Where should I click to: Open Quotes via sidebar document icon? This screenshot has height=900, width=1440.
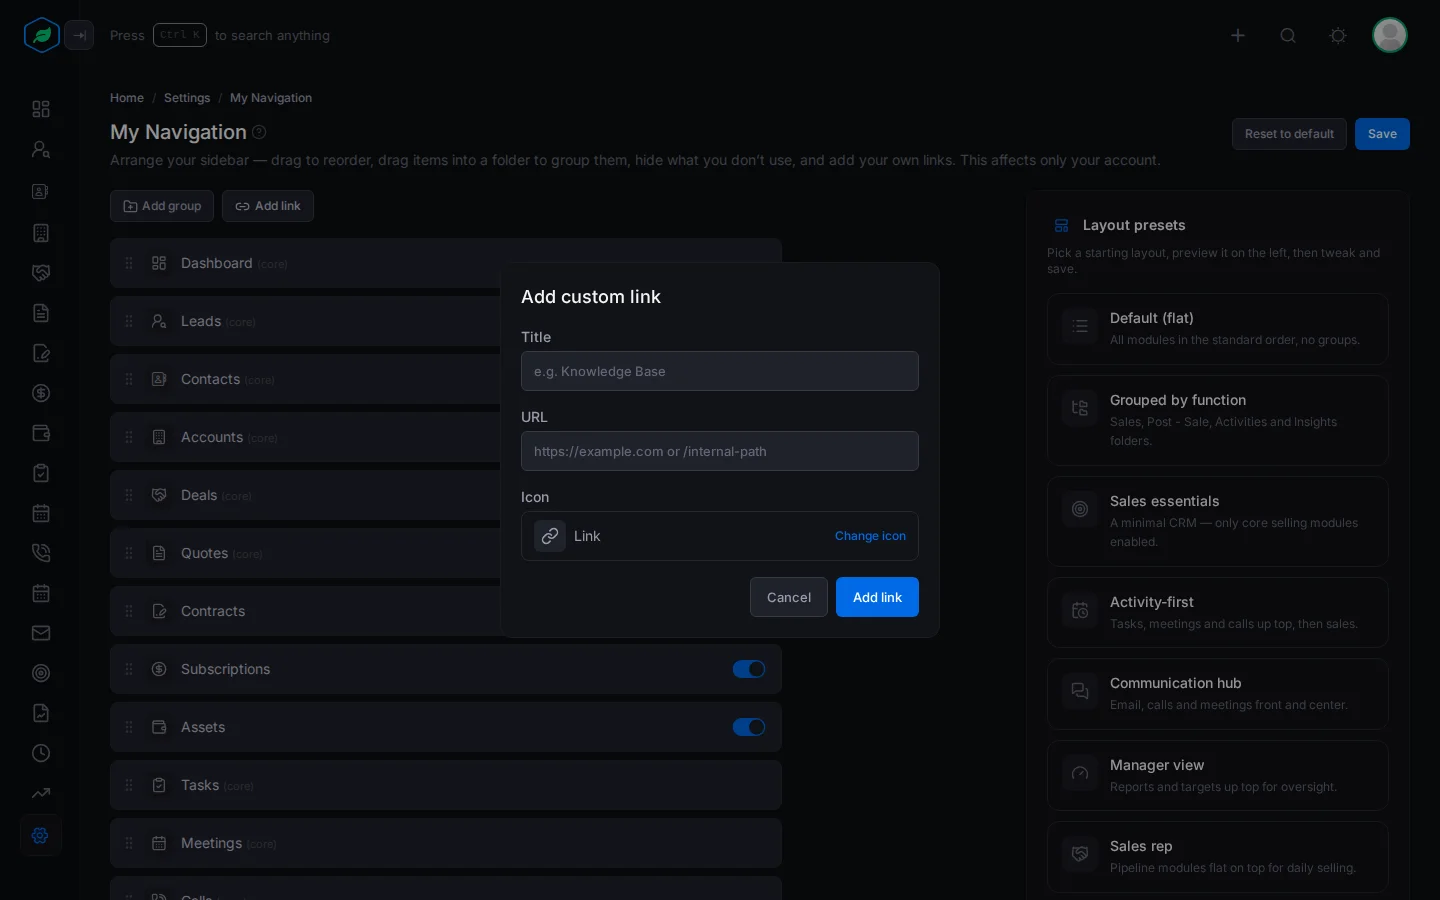pos(41,313)
